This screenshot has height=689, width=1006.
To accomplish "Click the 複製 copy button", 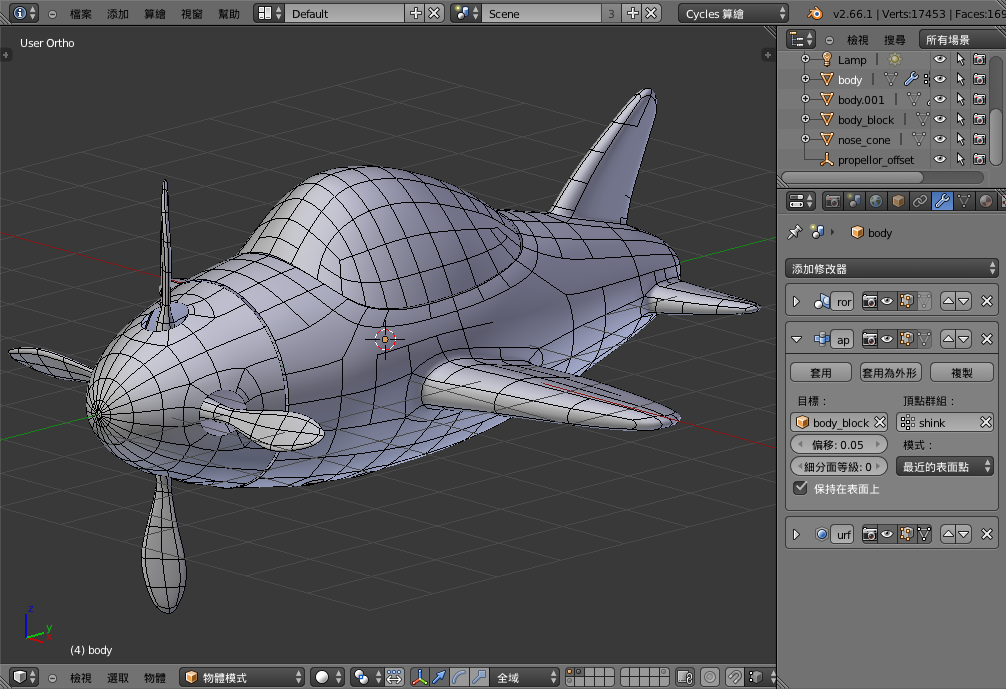I will 961,372.
